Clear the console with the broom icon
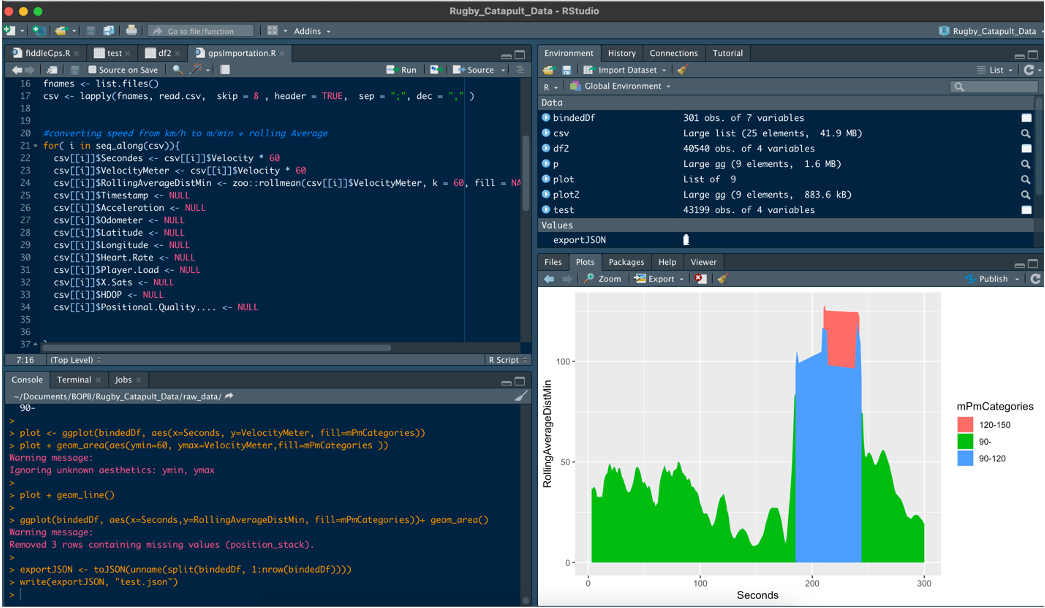 tap(520, 396)
